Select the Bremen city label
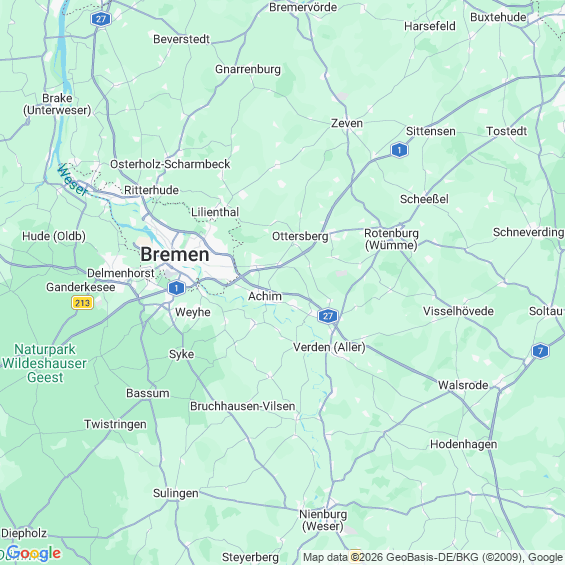This screenshot has width=565, height=565. point(175,254)
